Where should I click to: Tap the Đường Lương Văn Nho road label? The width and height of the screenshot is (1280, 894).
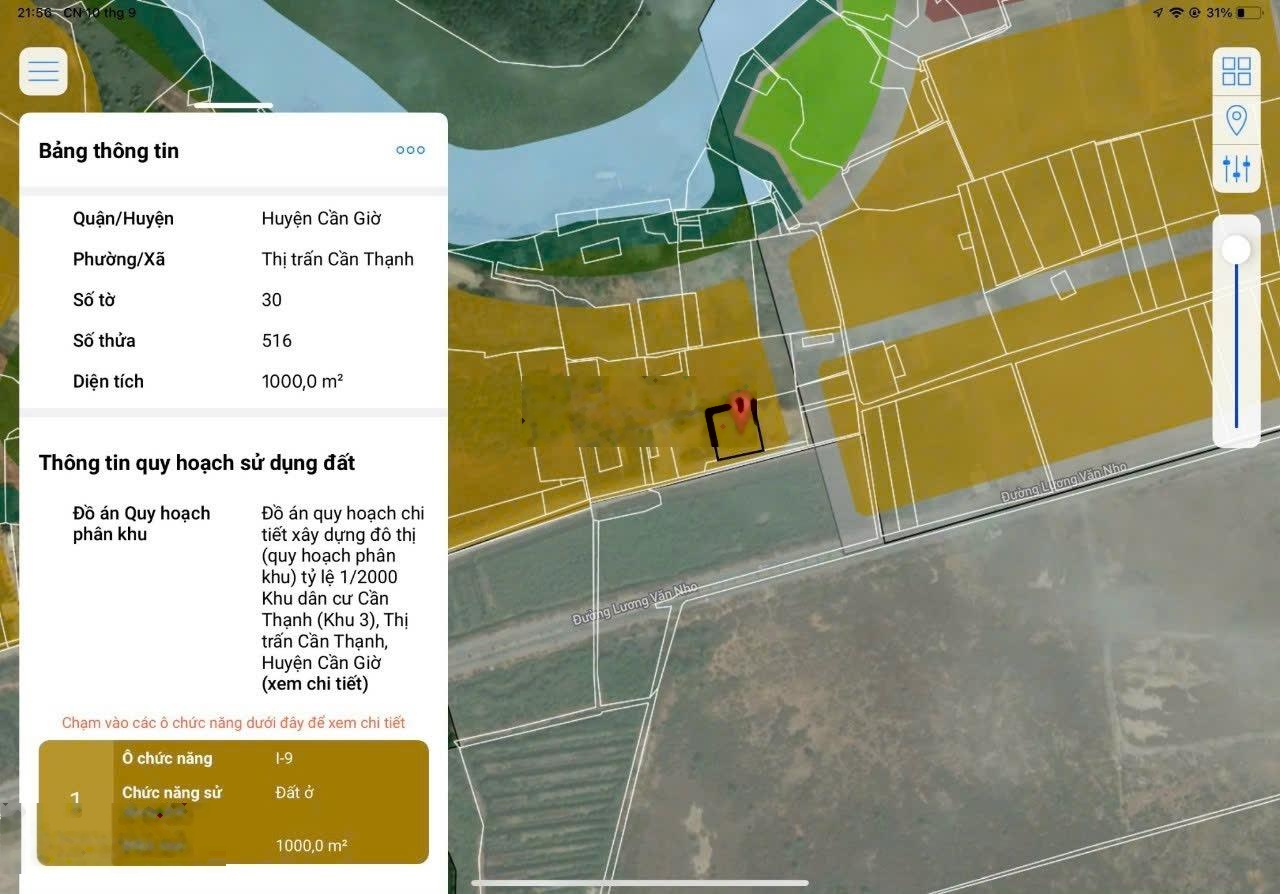click(x=634, y=605)
